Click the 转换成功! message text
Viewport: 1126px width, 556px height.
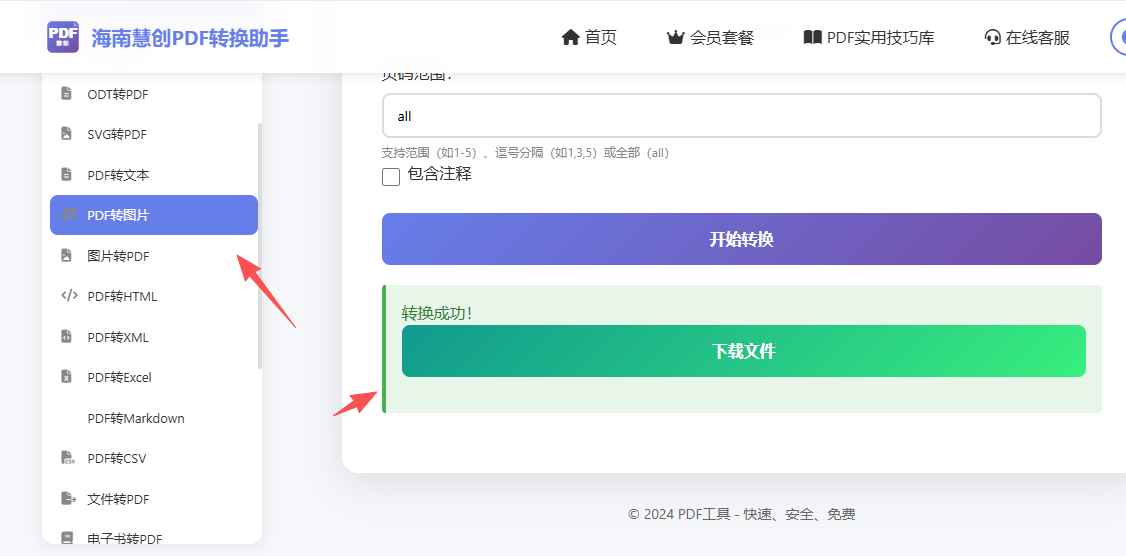tap(437, 313)
